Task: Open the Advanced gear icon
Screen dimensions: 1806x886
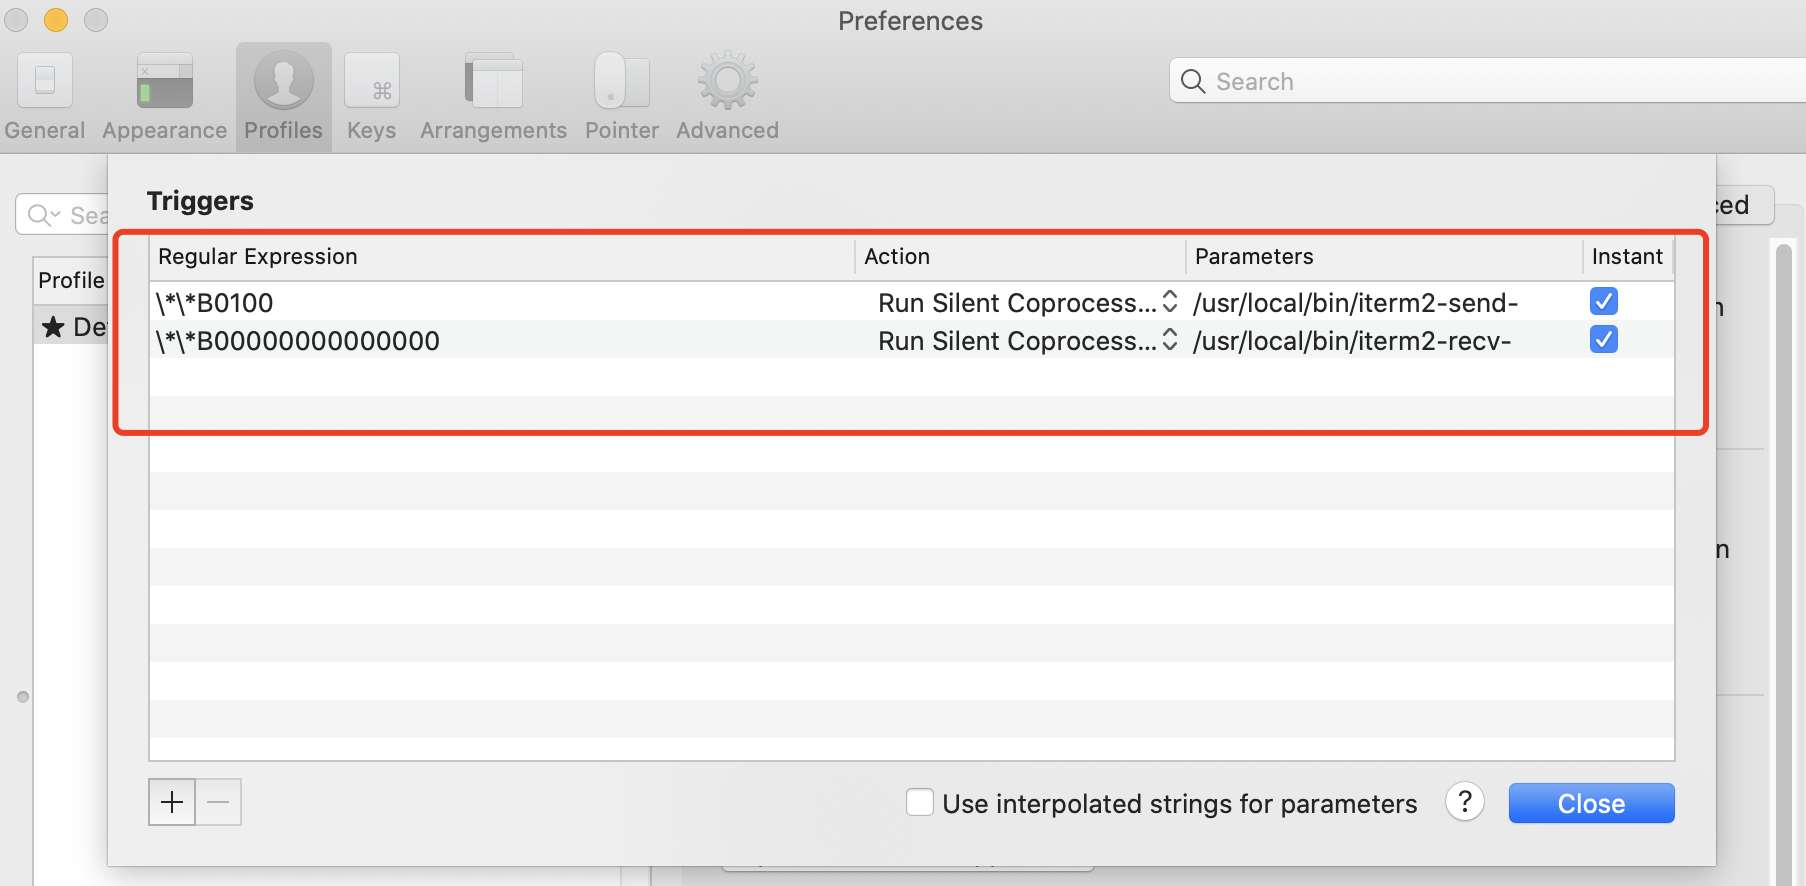Action: (727, 97)
